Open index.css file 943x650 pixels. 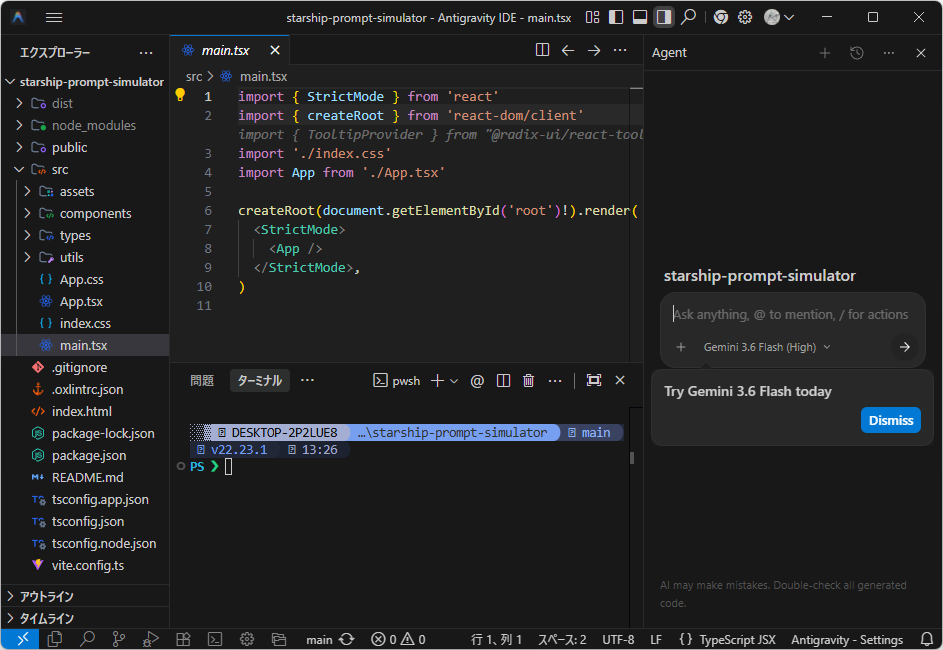point(85,323)
